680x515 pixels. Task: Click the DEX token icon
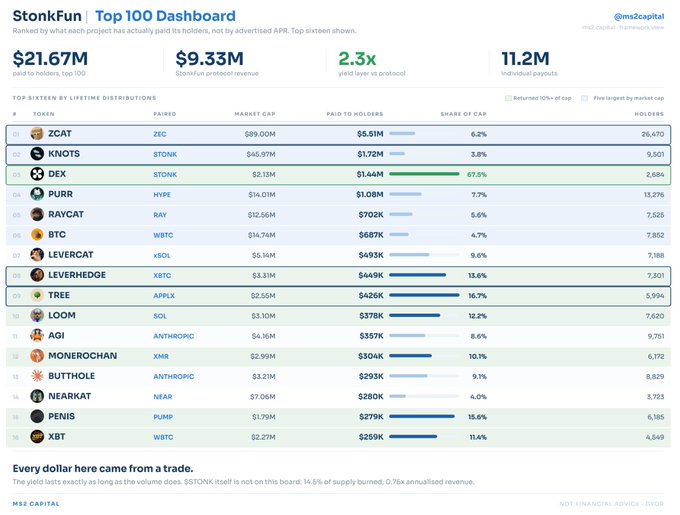tap(37, 174)
